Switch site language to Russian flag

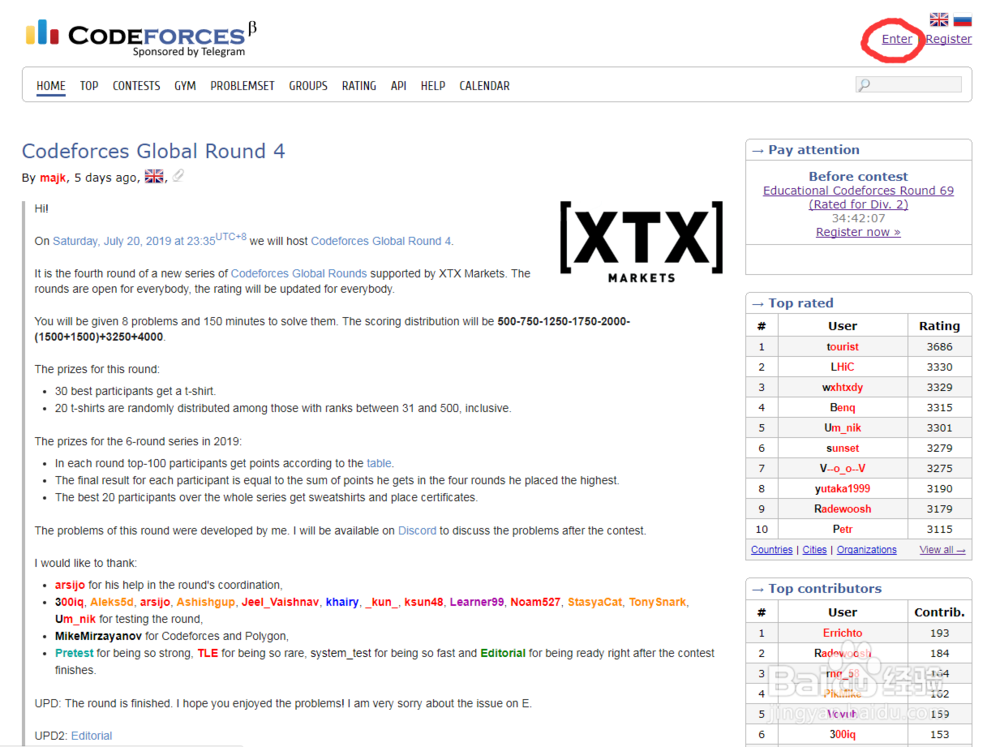962,20
